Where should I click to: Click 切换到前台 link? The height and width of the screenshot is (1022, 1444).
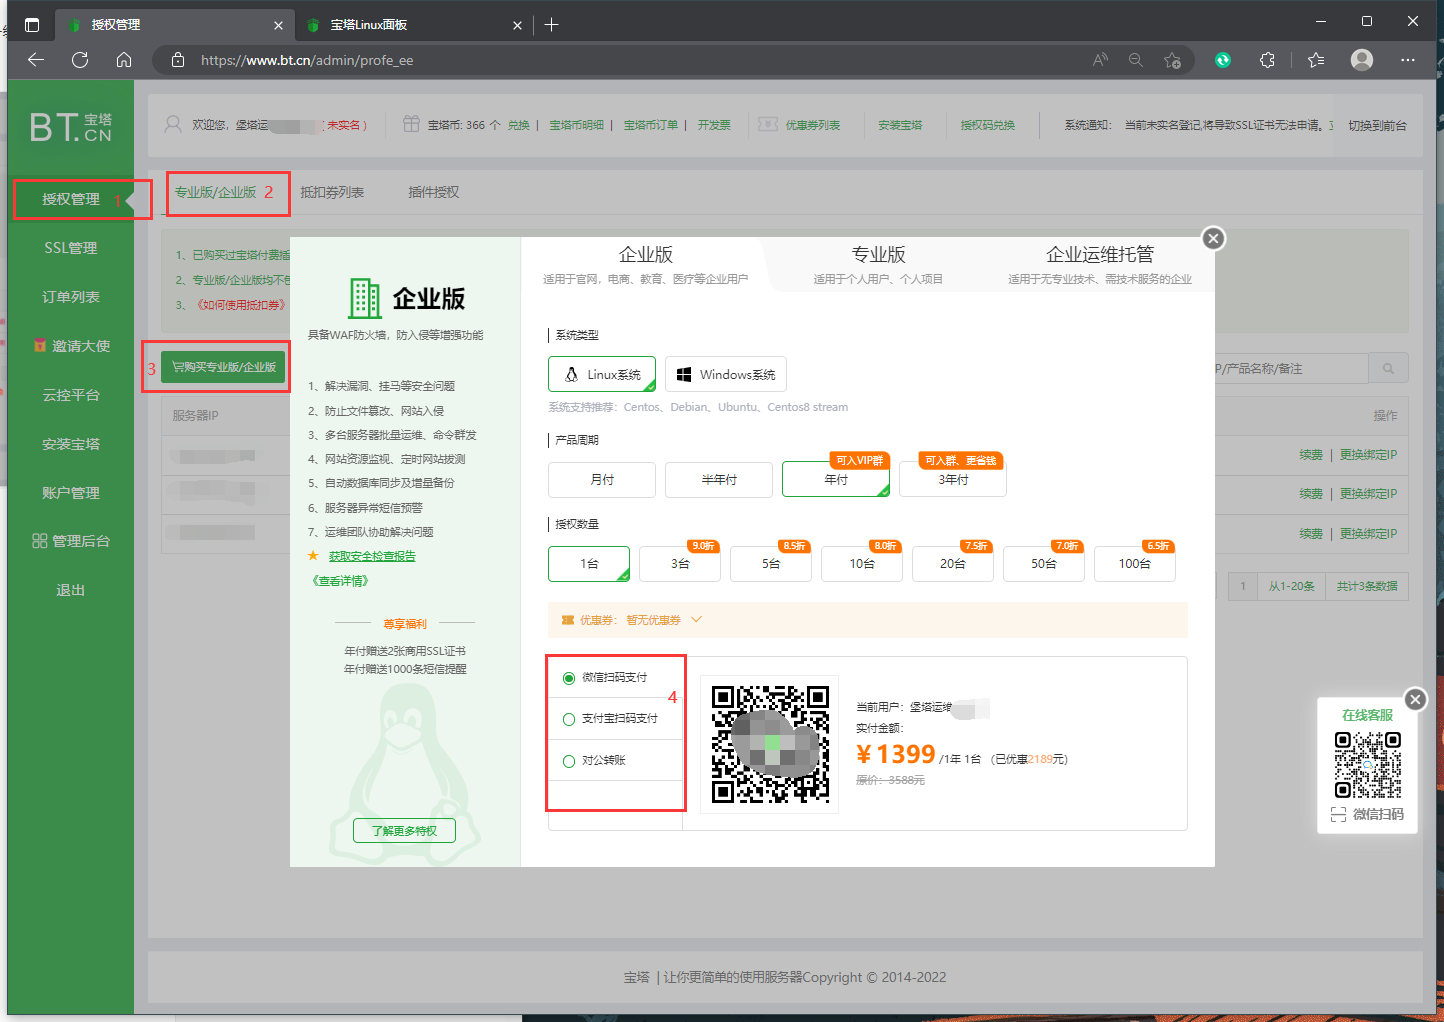click(x=1377, y=125)
